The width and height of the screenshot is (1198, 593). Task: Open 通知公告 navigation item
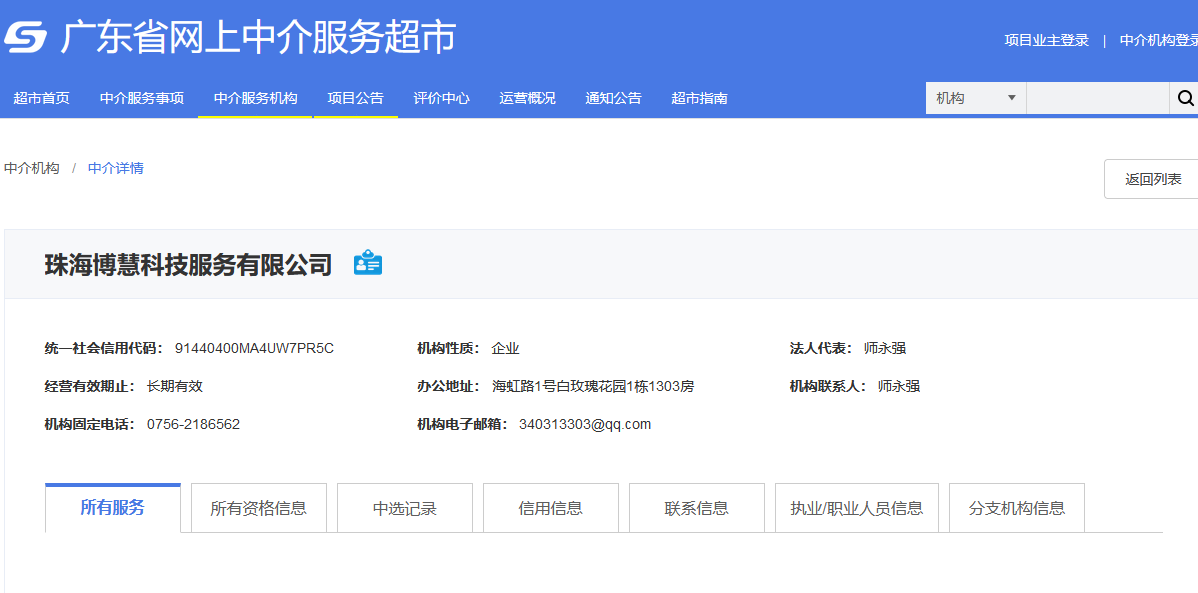click(x=614, y=98)
